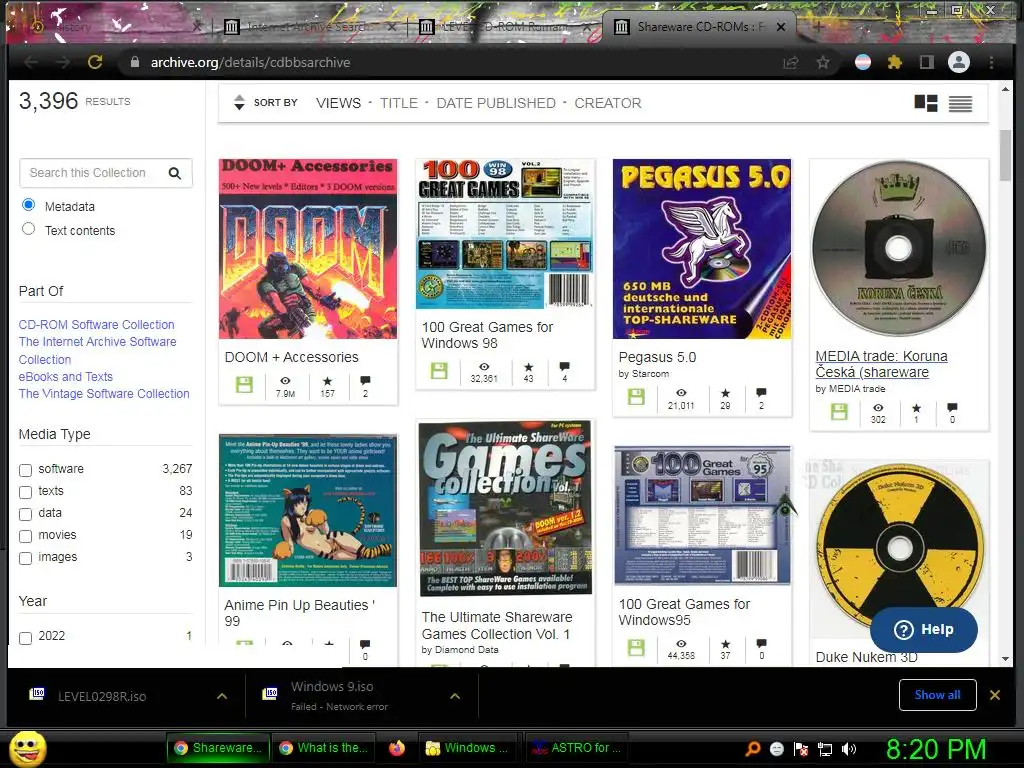Open CD-ROM Software Collection link
This screenshot has height=768, width=1024.
[97, 325]
